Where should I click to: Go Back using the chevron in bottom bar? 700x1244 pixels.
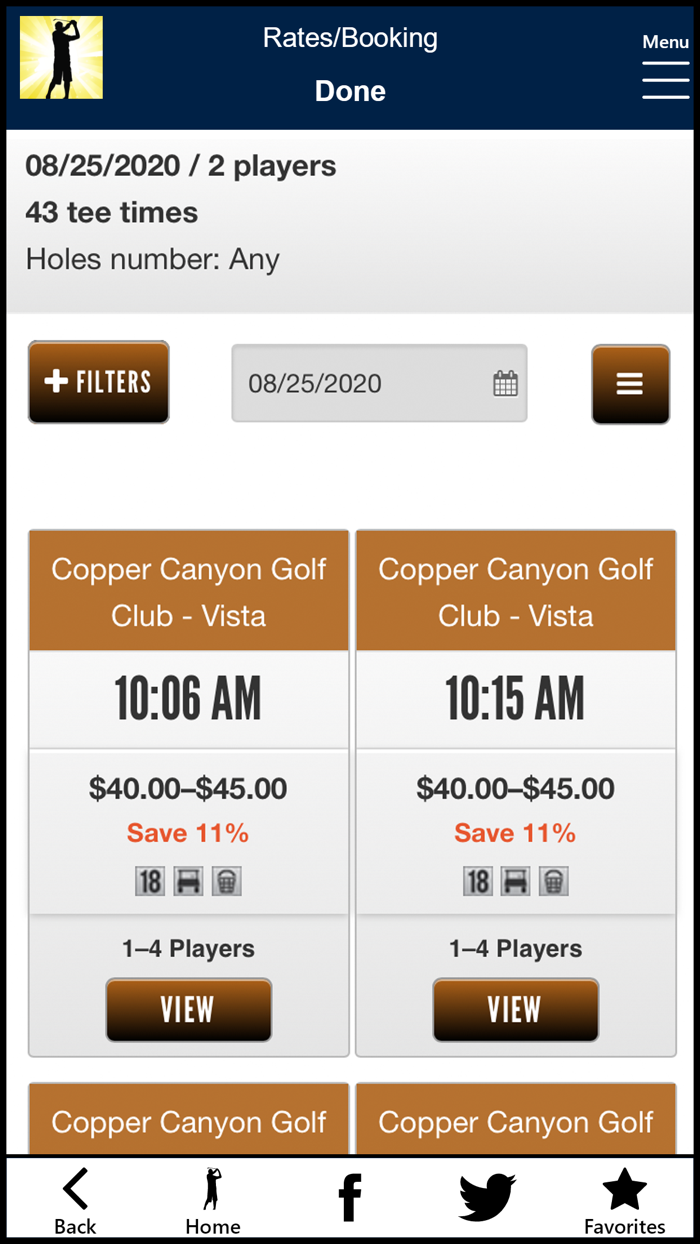click(x=75, y=1191)
